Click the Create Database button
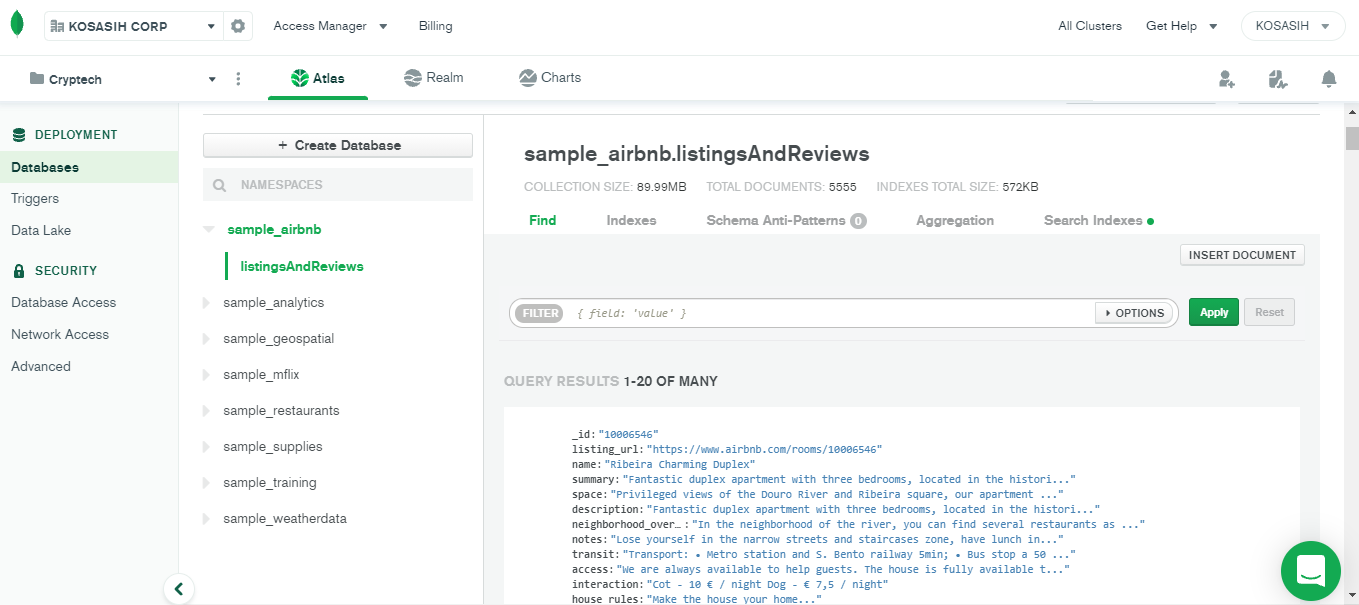This screenshot has width=1359, height=605. [338, 145]
